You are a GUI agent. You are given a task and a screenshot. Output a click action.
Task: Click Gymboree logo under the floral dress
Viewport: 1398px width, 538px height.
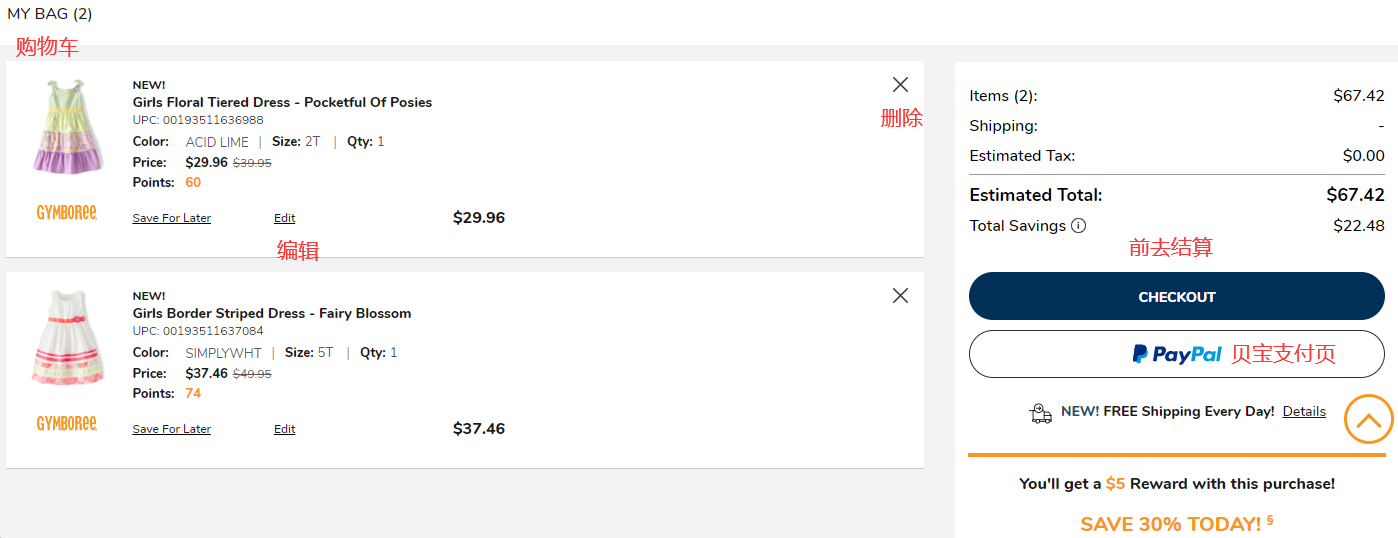point(67,213)
